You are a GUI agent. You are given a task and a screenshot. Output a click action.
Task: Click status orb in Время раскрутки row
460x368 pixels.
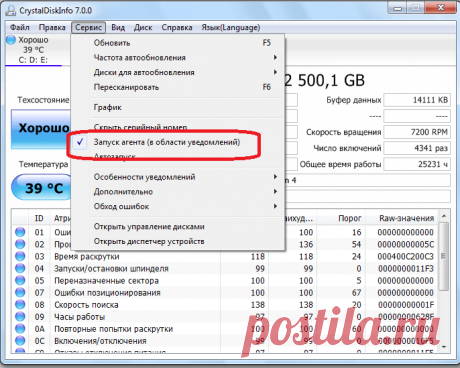coord(20,256)
